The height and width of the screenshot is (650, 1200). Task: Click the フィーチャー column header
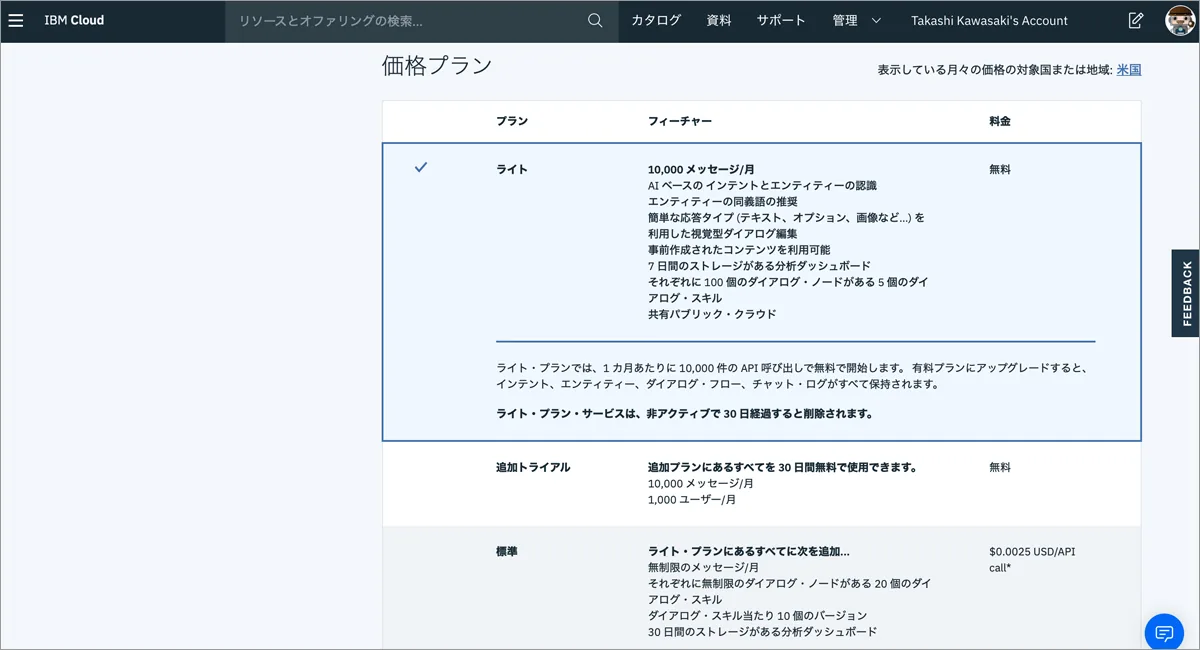tap(680, 121)
